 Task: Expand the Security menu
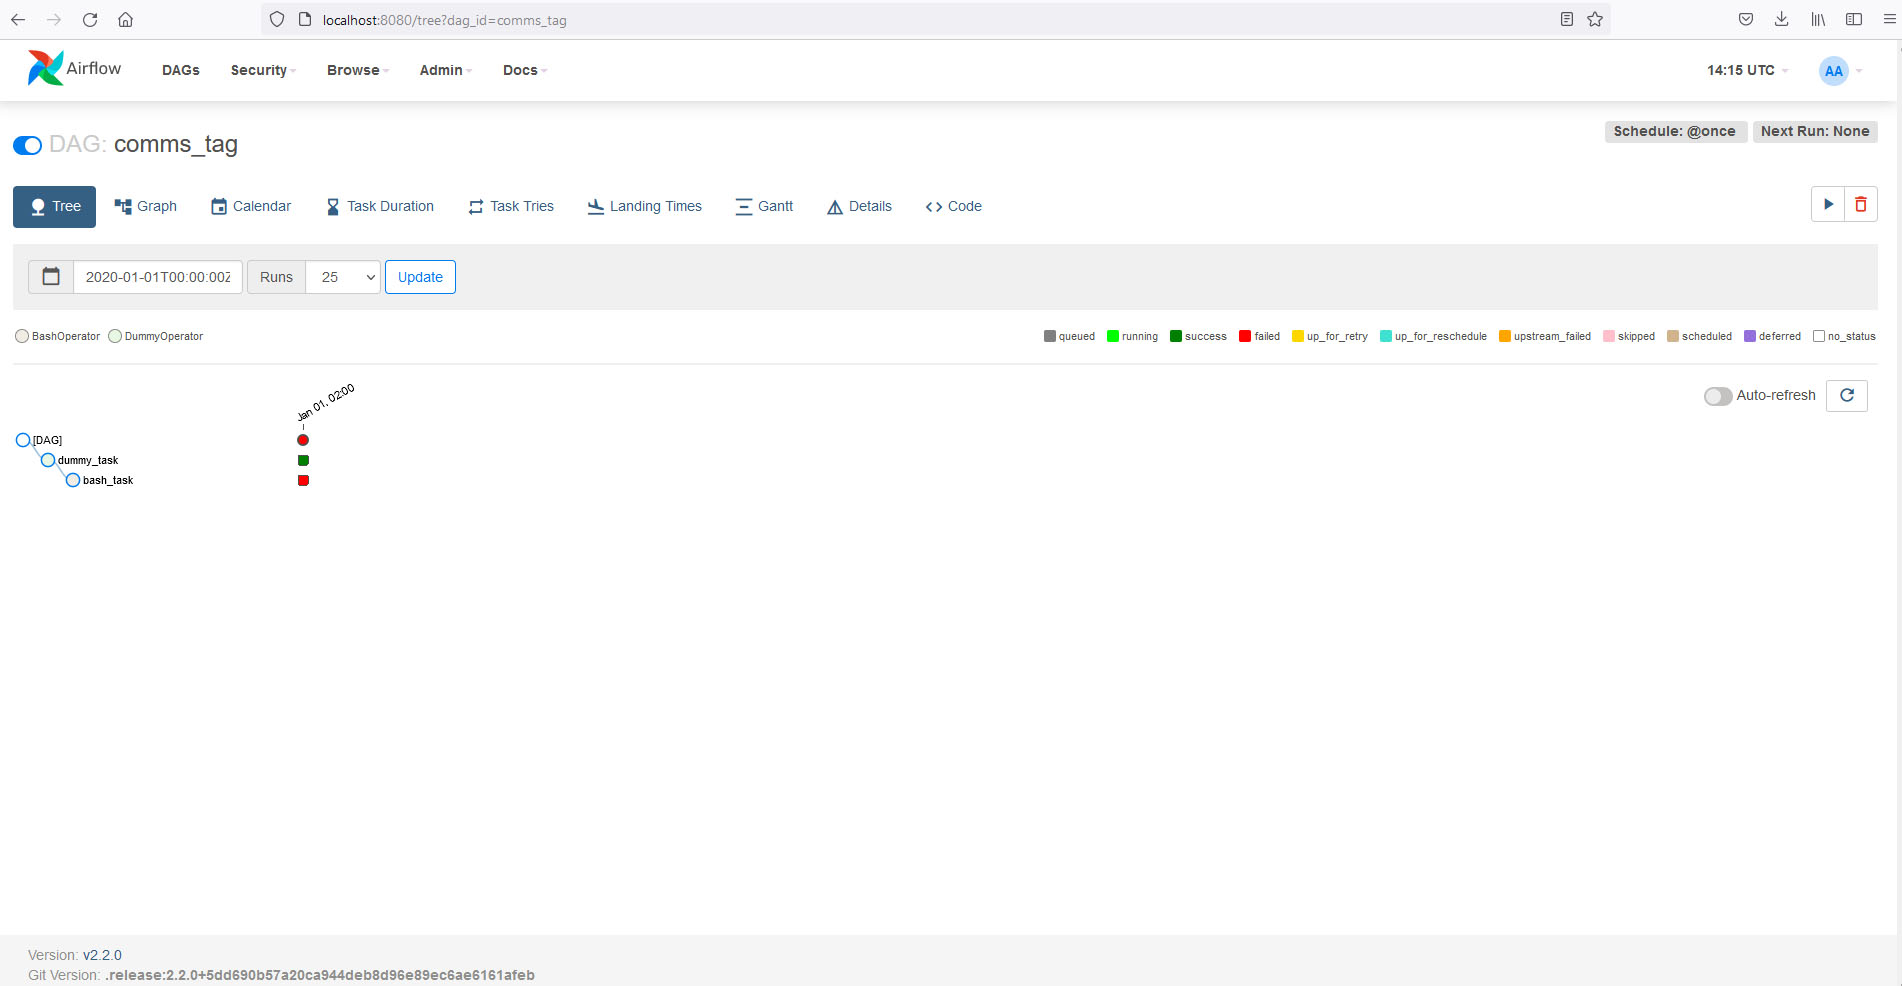[x=262, y=70]
